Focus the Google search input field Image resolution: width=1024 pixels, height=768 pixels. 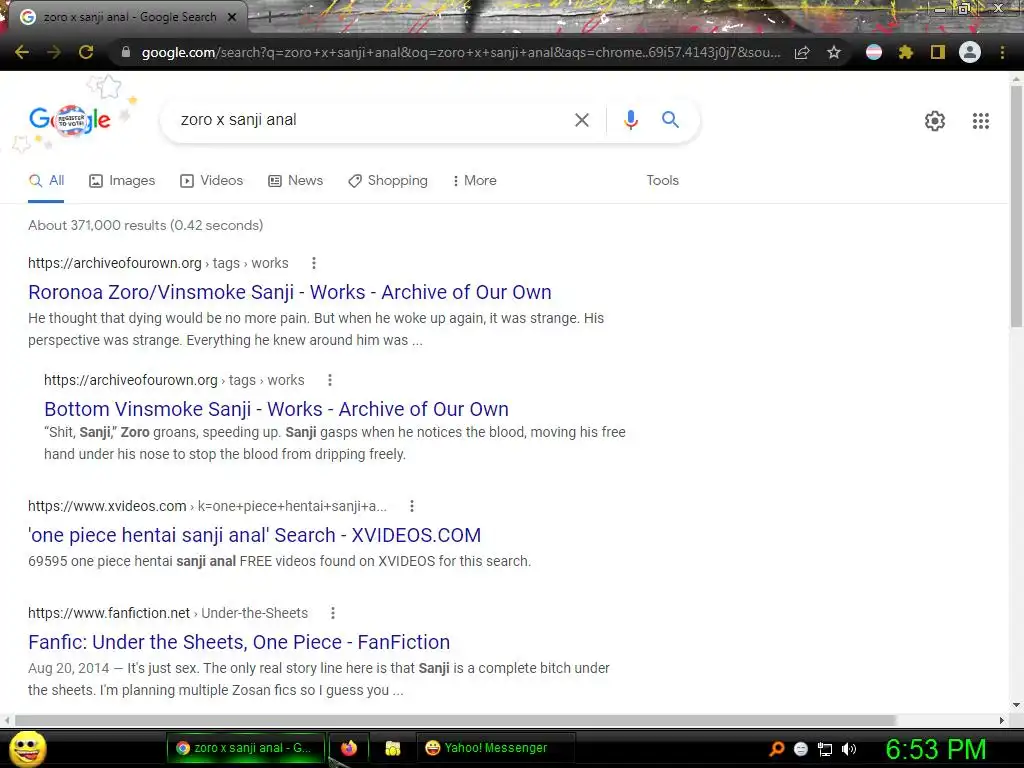click(369, 120)
